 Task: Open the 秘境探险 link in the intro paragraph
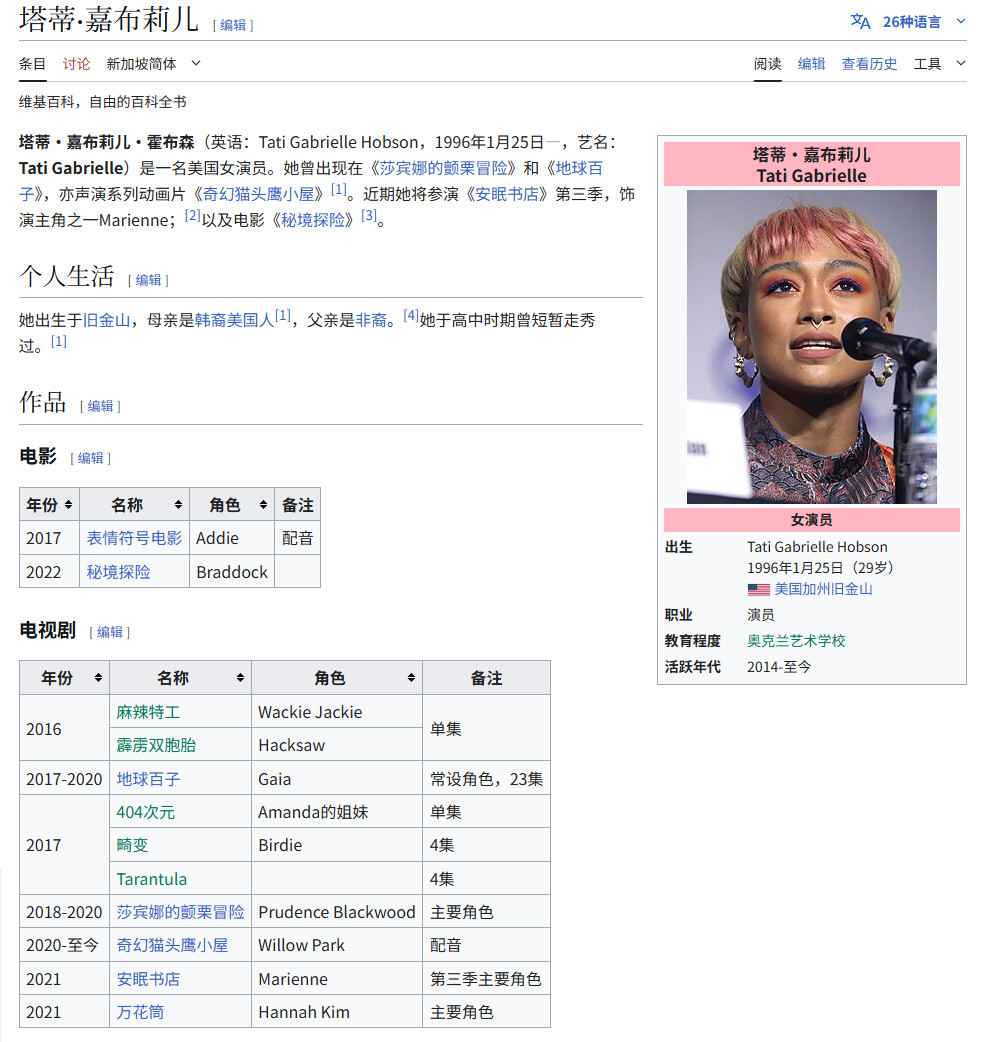point(312,220)
